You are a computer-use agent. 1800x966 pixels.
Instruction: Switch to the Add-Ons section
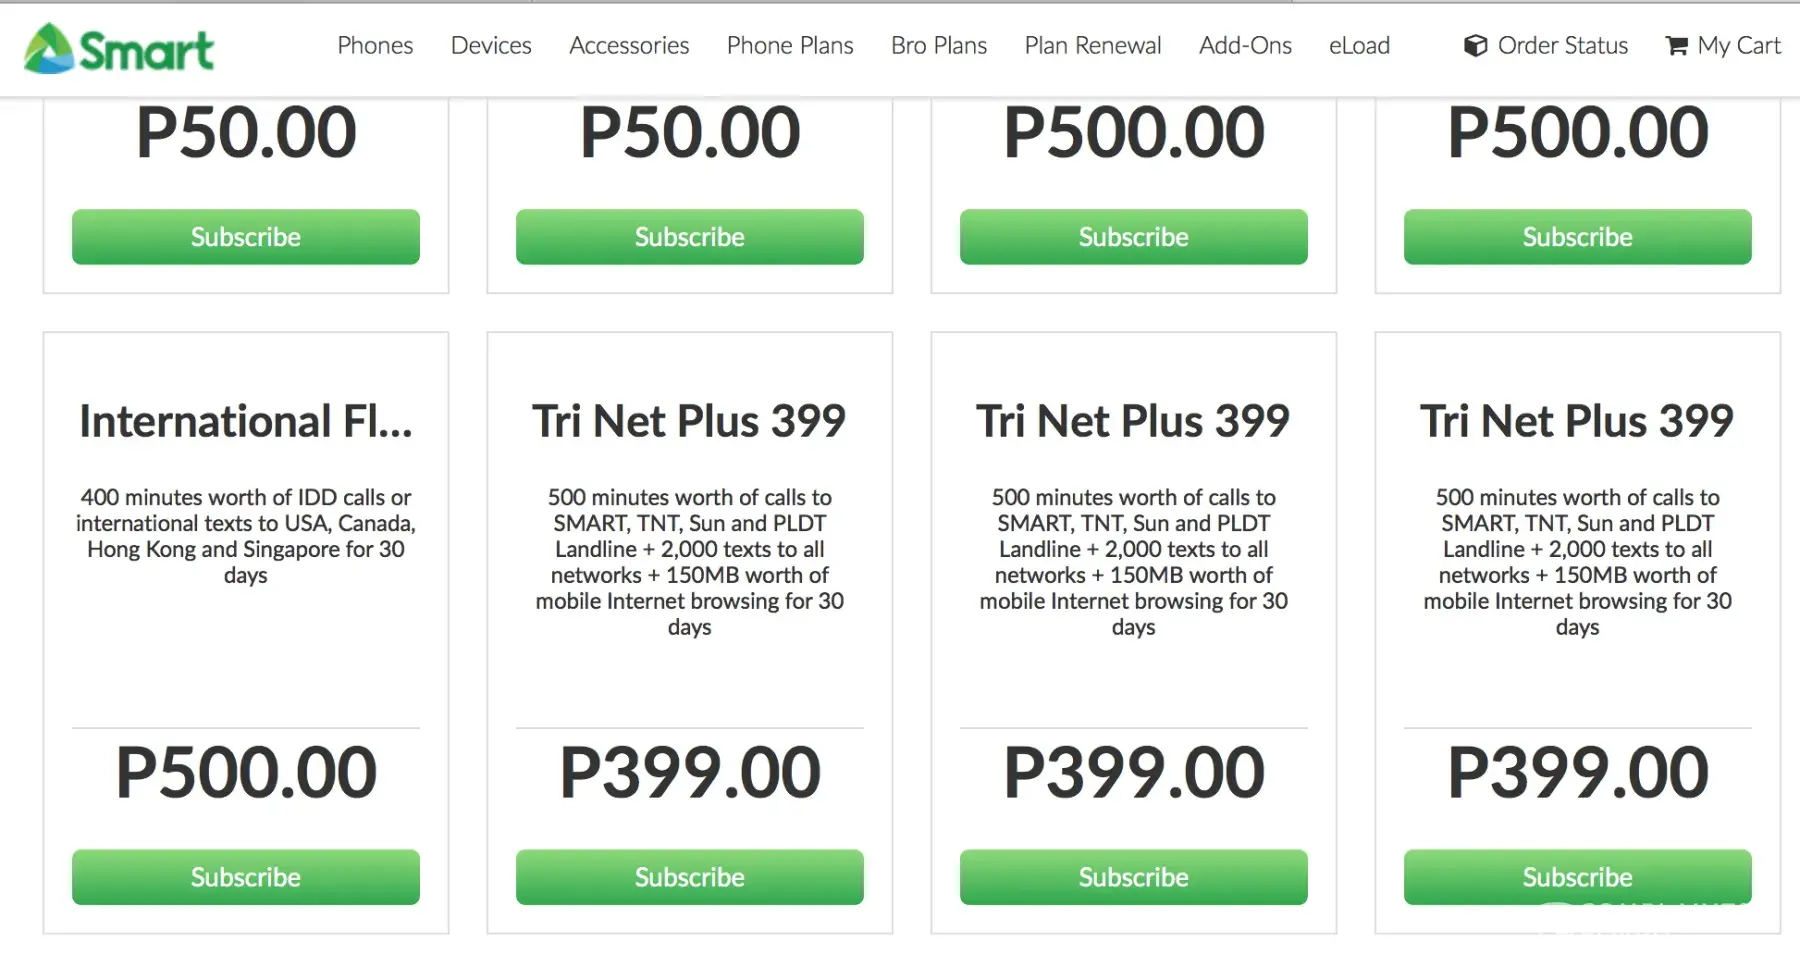tap(1245, 46)
